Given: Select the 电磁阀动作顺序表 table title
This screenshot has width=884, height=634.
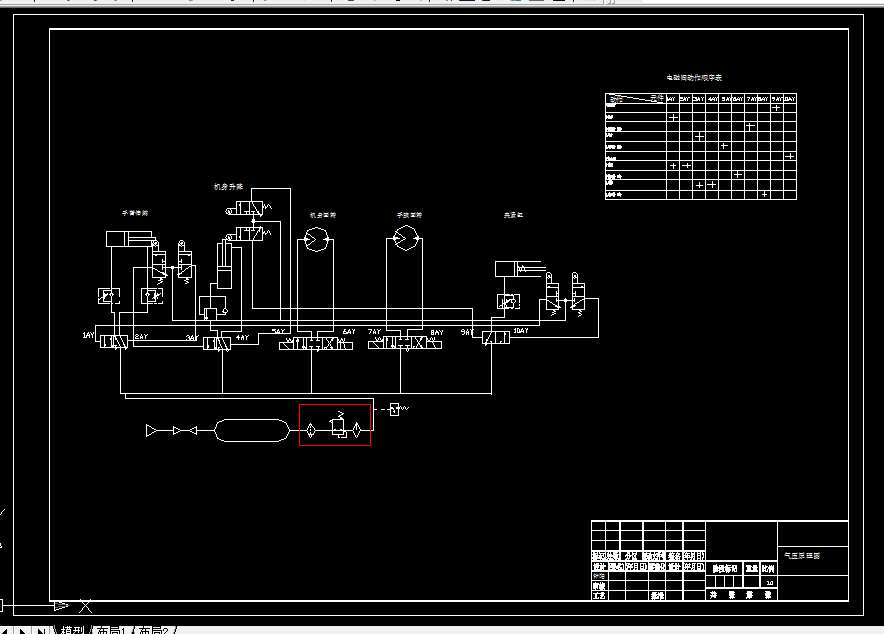Looking at the screenshot, I should click(x=694, y=78).
